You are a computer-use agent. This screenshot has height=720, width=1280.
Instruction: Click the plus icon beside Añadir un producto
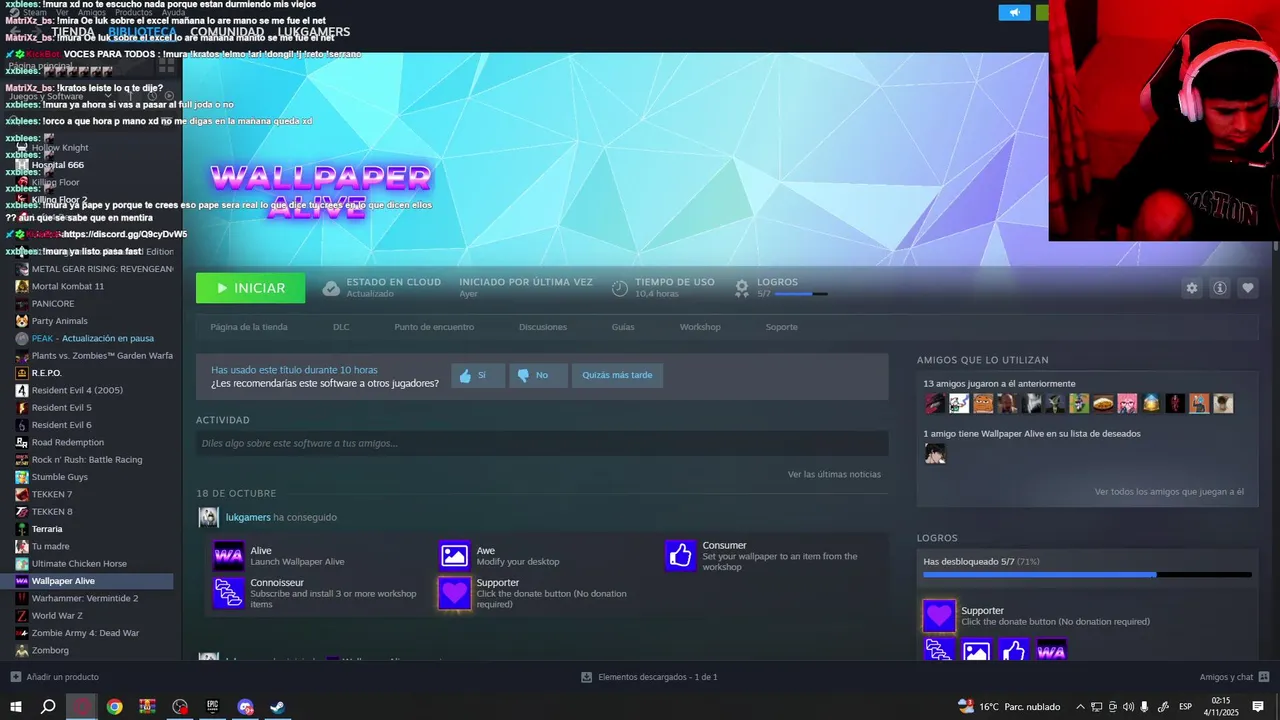15,677
